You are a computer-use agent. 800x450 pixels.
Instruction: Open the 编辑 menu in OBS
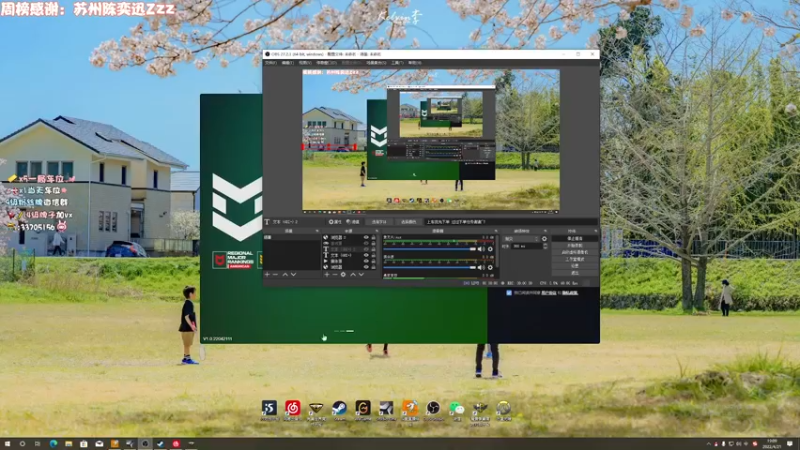point(288,63)
